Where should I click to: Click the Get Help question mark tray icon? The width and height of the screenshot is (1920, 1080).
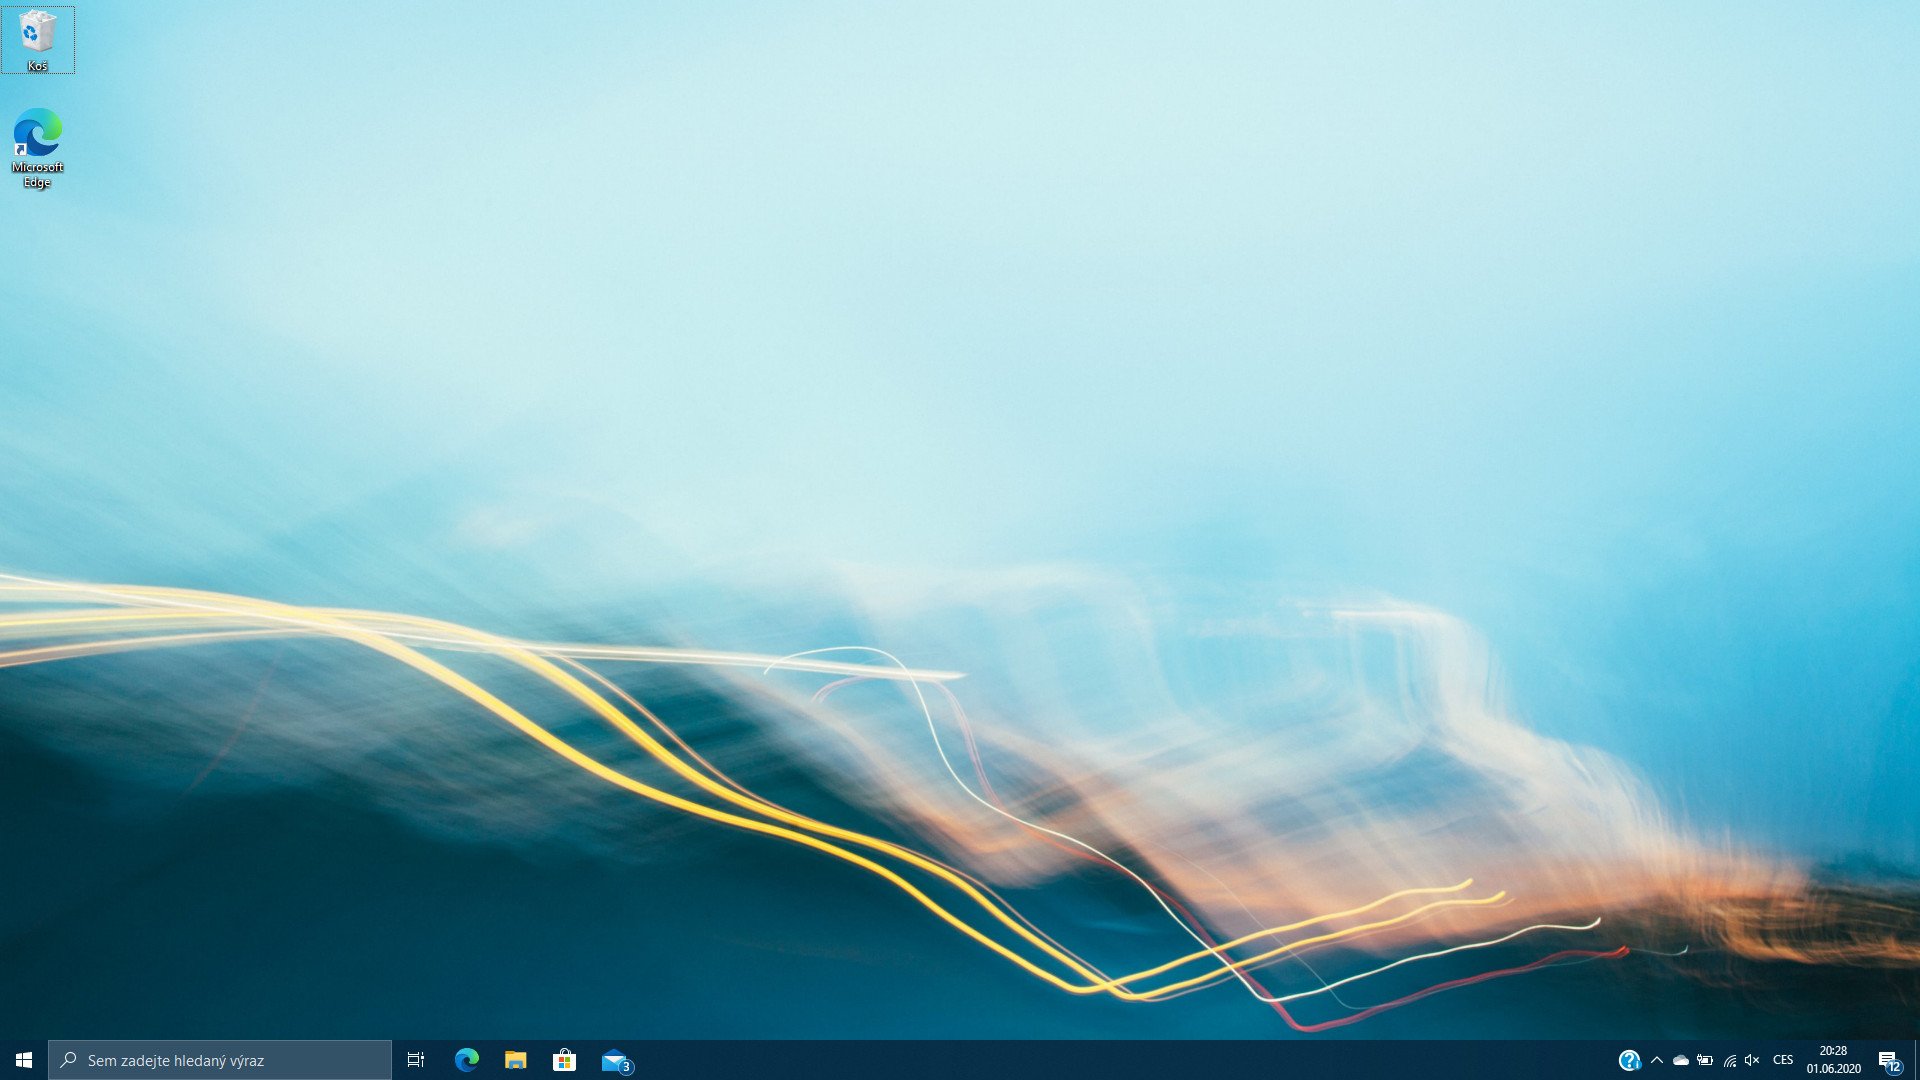pos(1629,1060)
